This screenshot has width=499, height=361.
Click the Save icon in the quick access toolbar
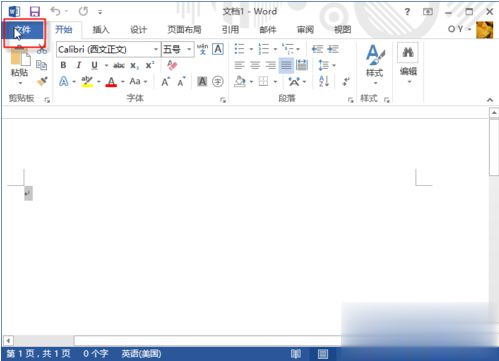click(35, 12)
